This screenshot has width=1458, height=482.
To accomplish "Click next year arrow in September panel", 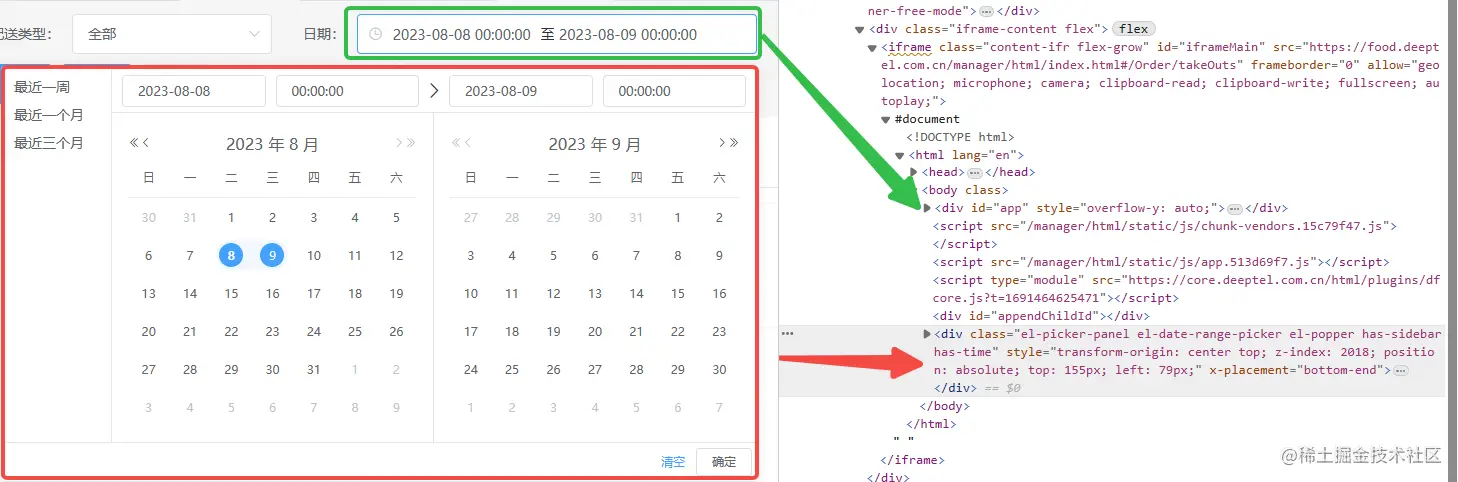I will tap(734, 143).
